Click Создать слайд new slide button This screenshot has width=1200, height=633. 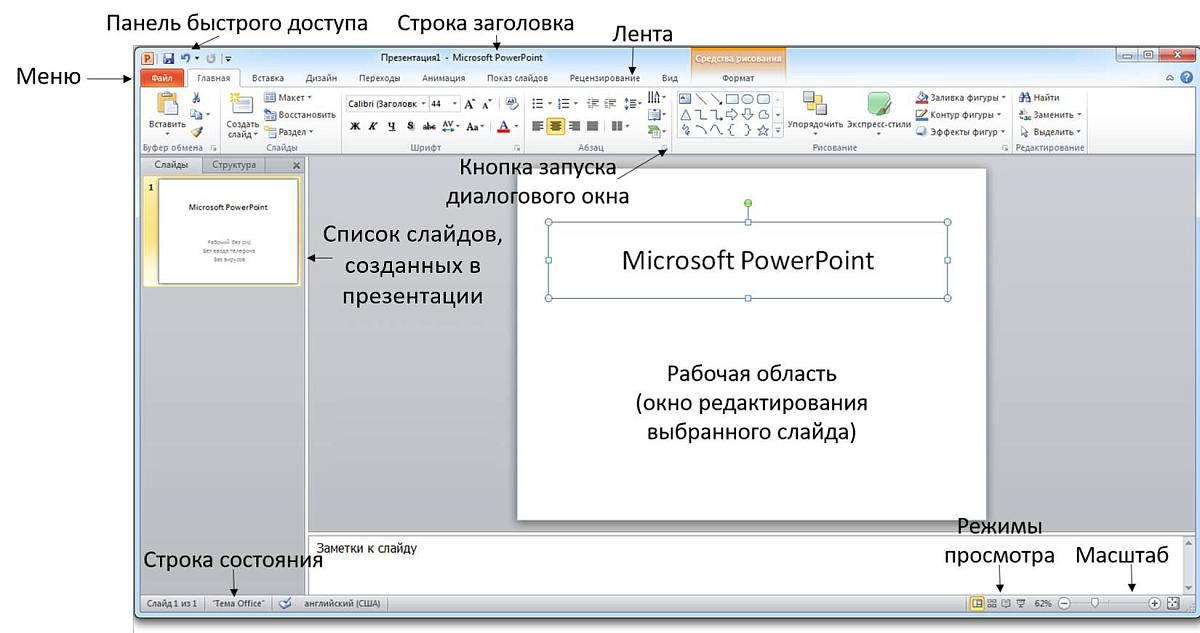[x=242, y=114]
